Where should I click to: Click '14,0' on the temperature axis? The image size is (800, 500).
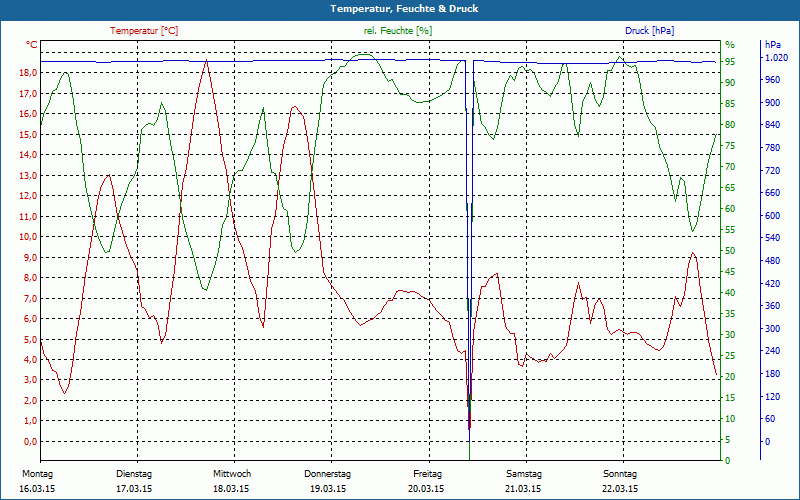pos(28,155)
